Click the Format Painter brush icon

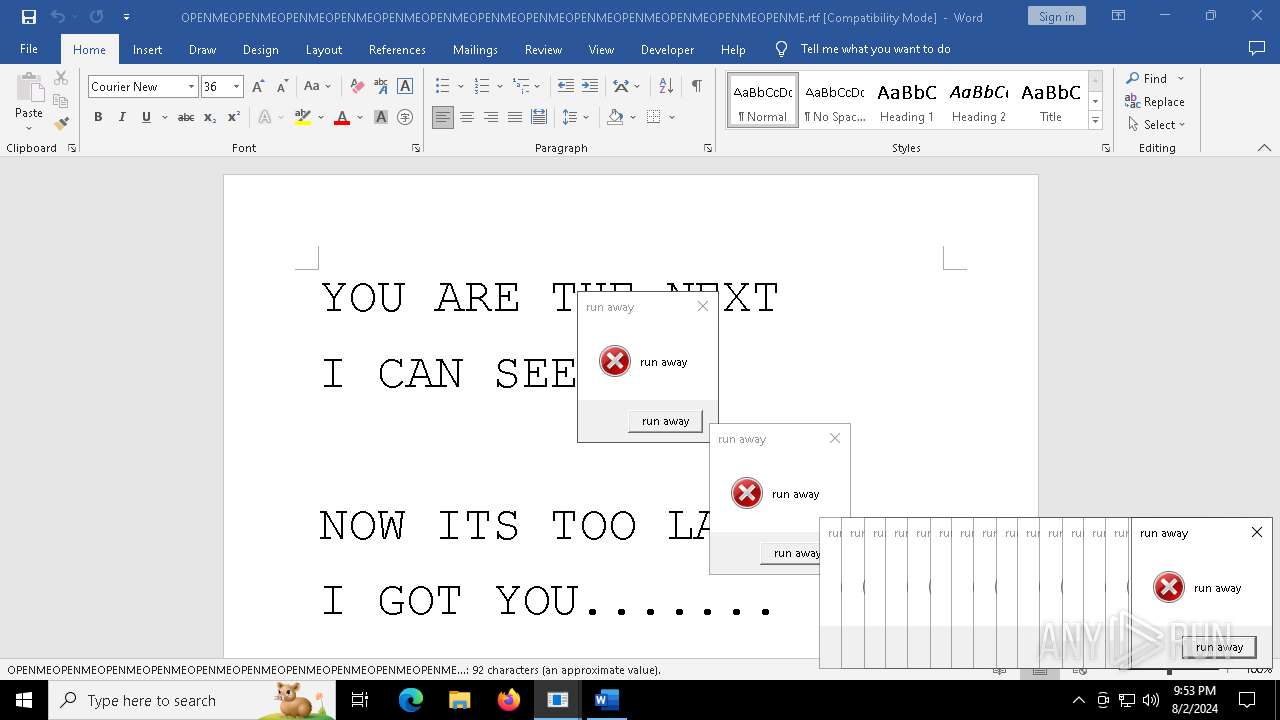click(x=61, y=124)
